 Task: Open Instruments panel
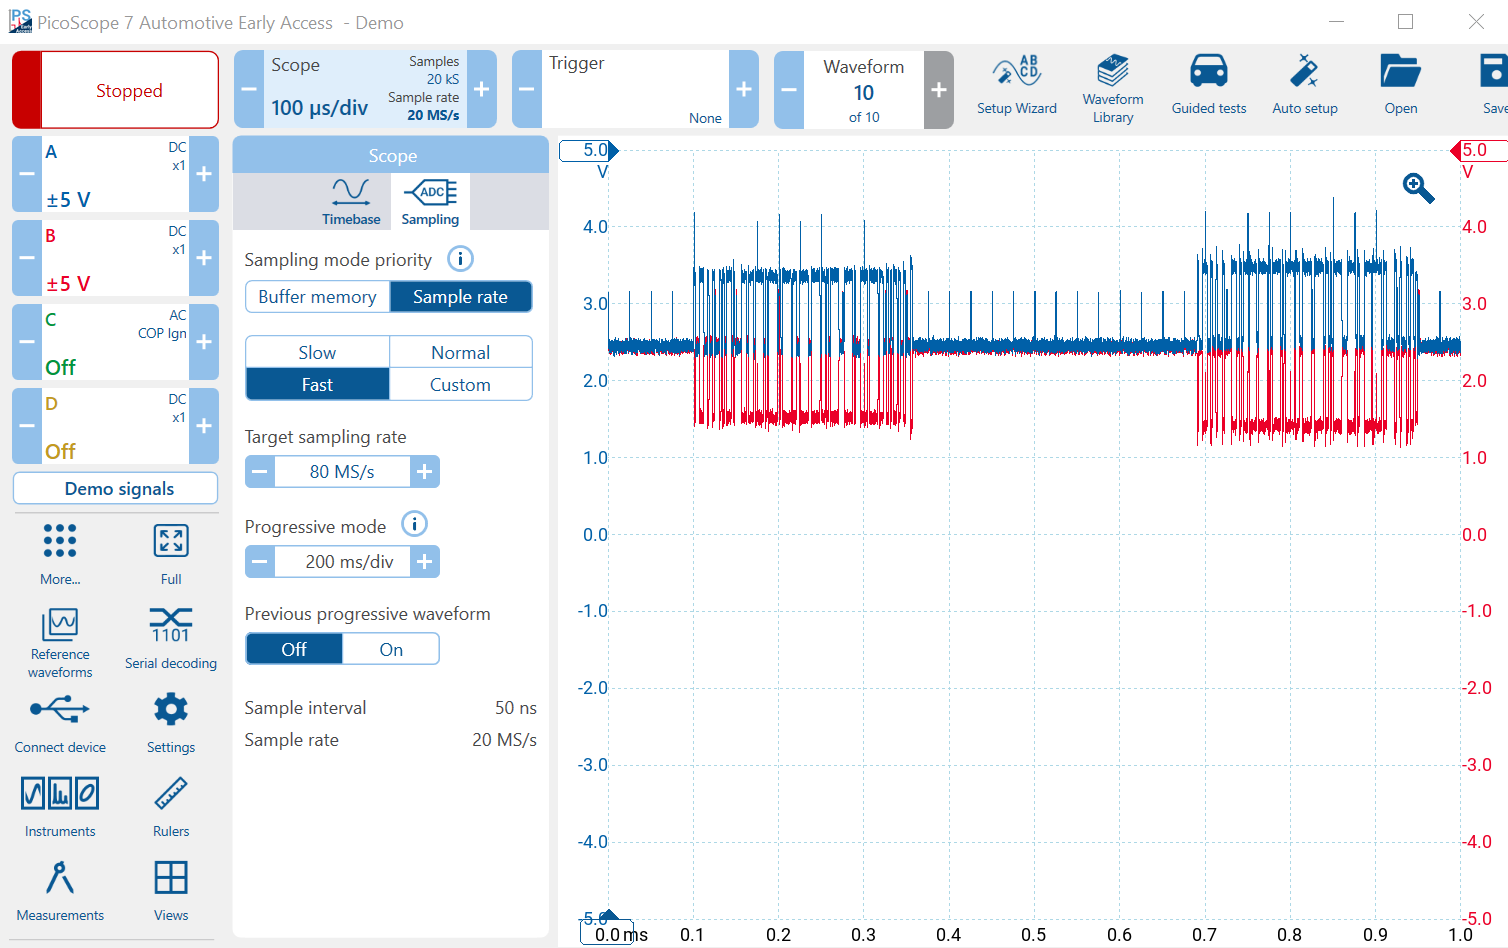[x=60, y=806]
